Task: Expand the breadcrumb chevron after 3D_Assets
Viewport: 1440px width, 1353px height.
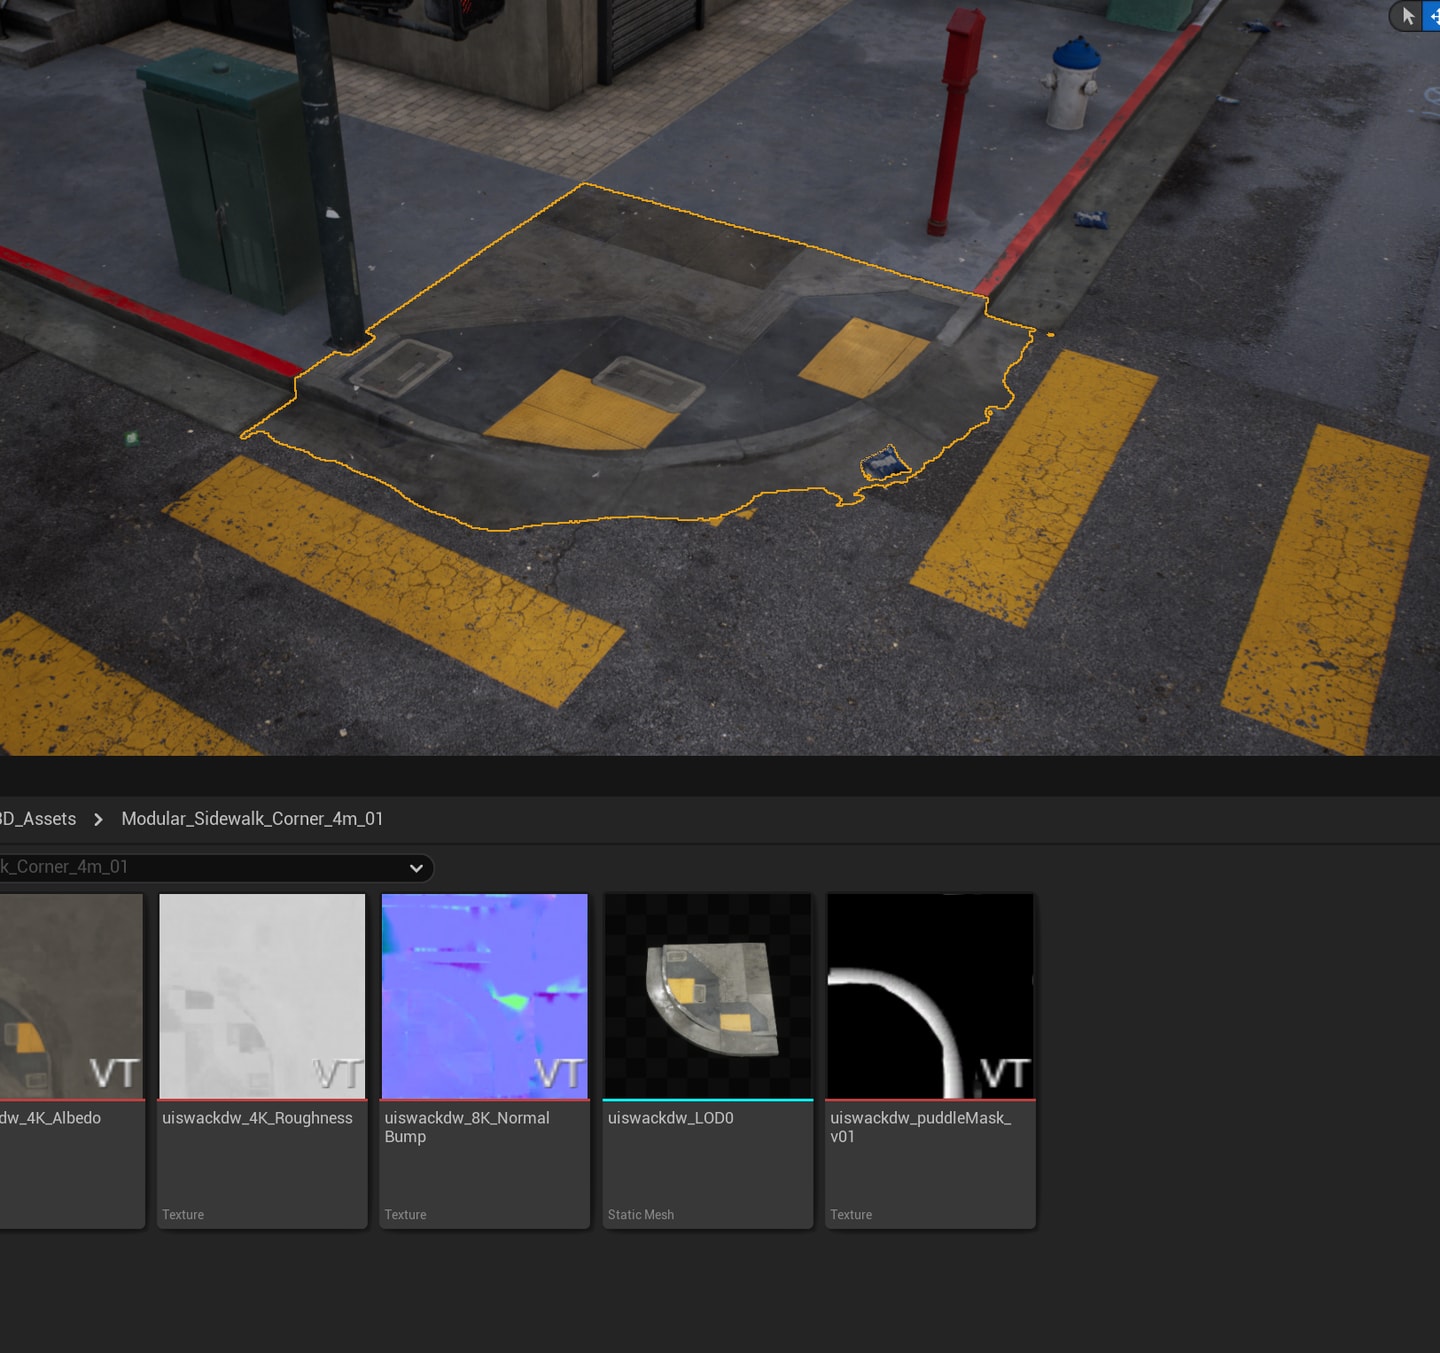Action: [98, 819]
